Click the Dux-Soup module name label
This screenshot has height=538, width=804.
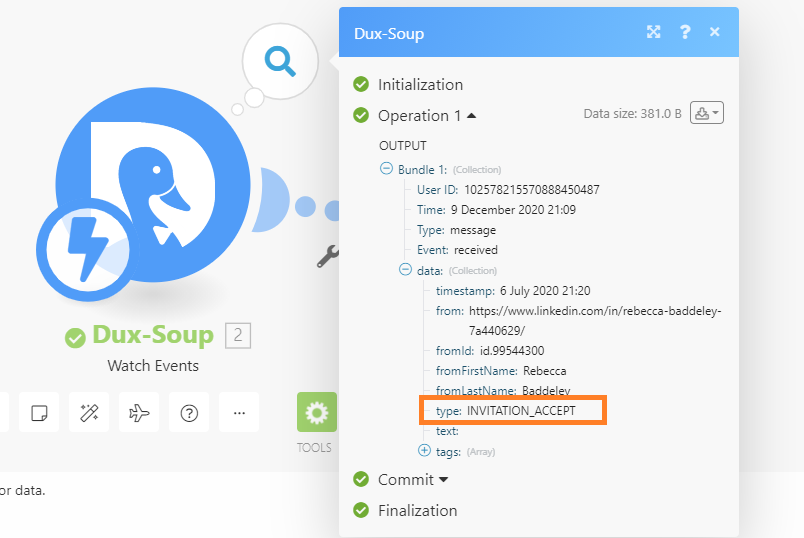click(153, 335)
